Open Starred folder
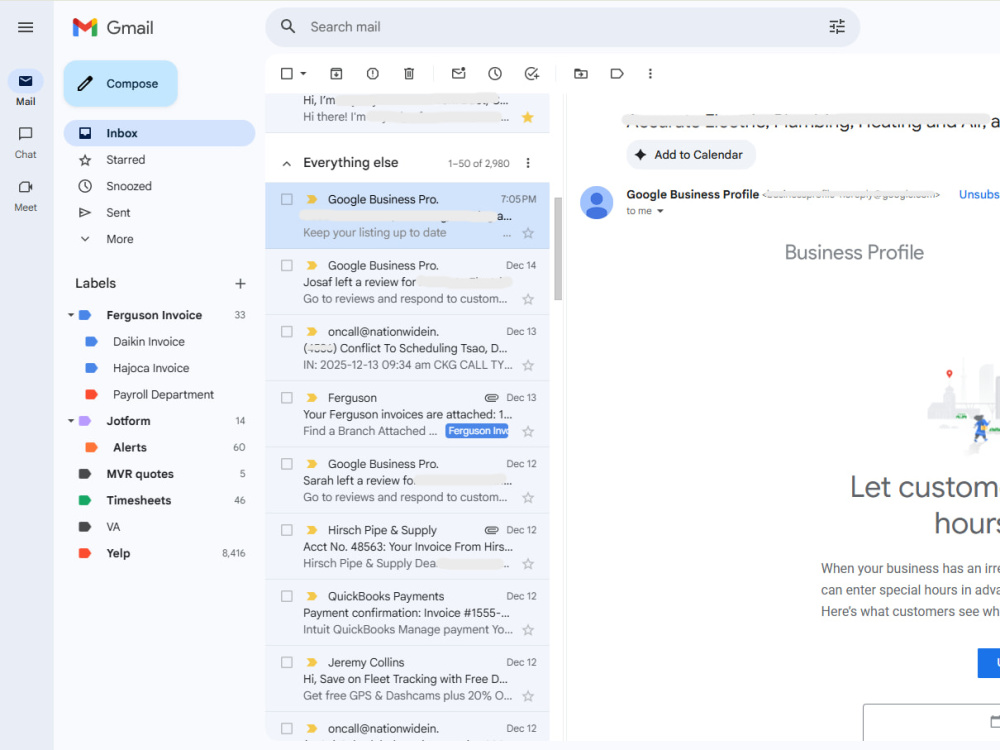 tap(159, 160)
